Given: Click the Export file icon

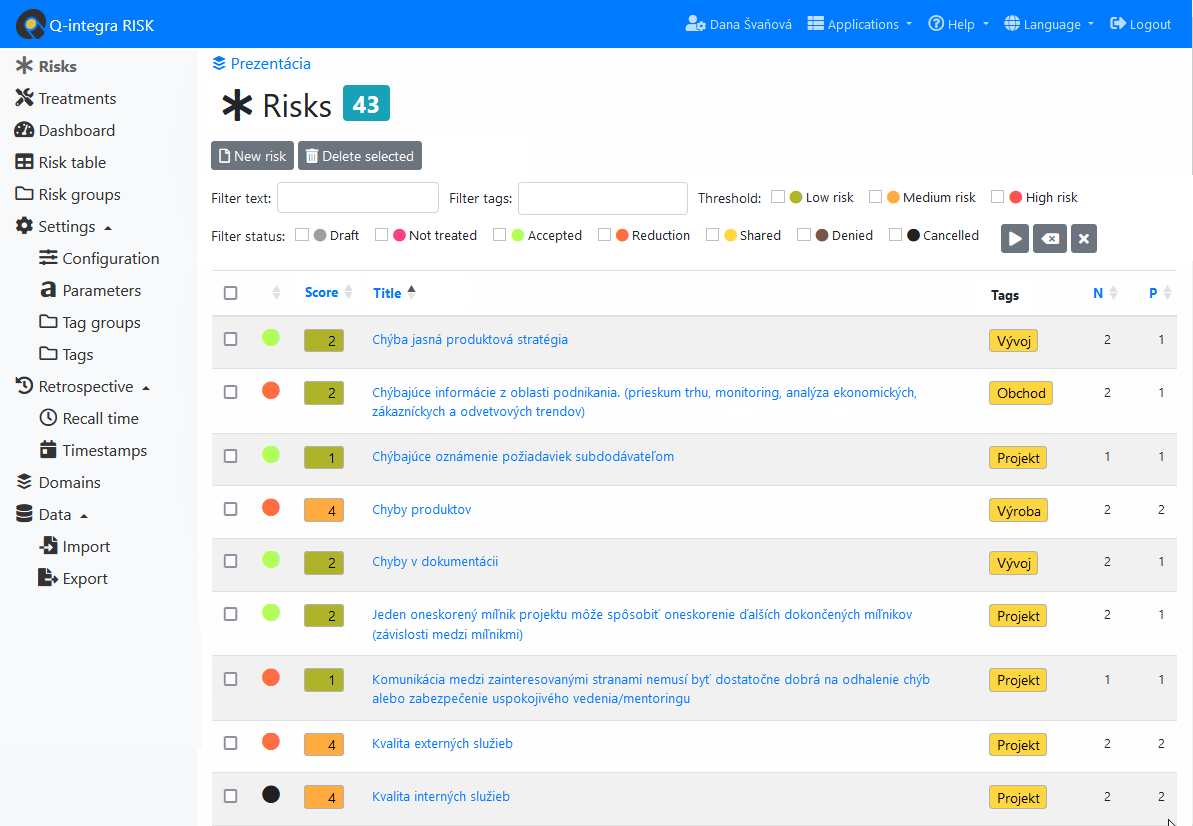Looking at the screenshot, I should (x=48, y=577).
